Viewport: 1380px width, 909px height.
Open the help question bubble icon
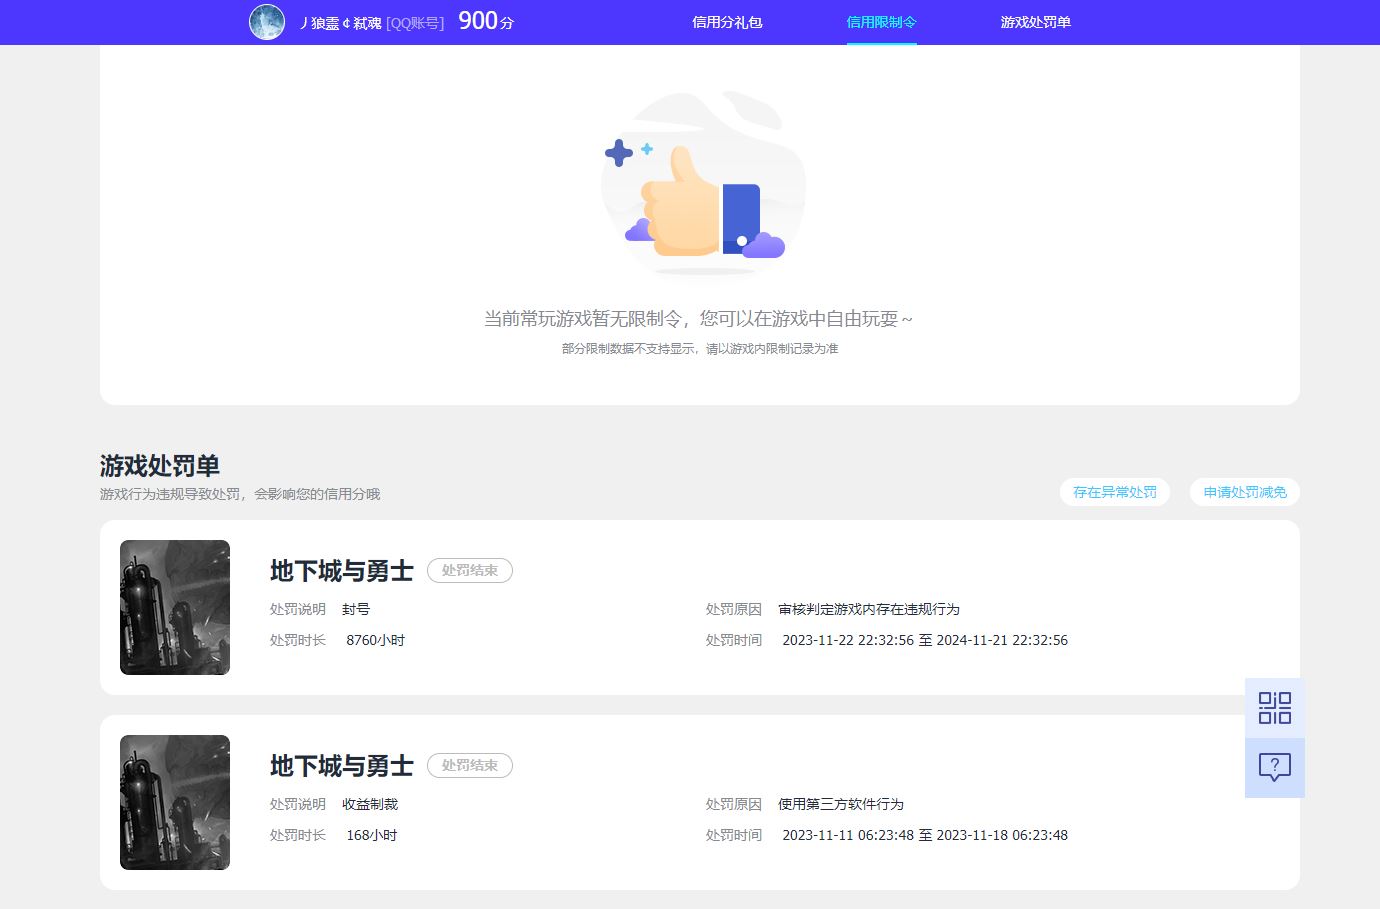tap(1275, 768)
